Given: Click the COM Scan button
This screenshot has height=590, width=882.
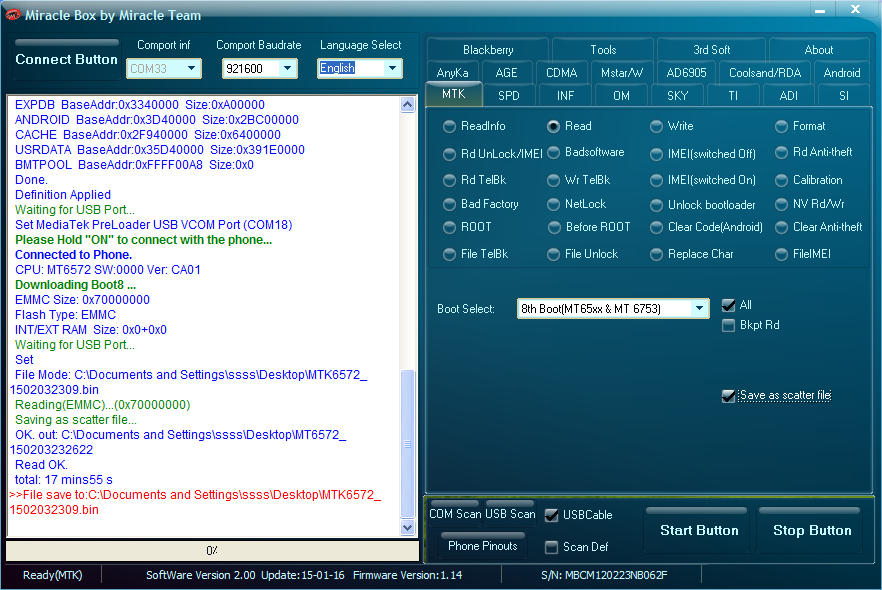Looking at the screenshot, I should click(454, 514).
